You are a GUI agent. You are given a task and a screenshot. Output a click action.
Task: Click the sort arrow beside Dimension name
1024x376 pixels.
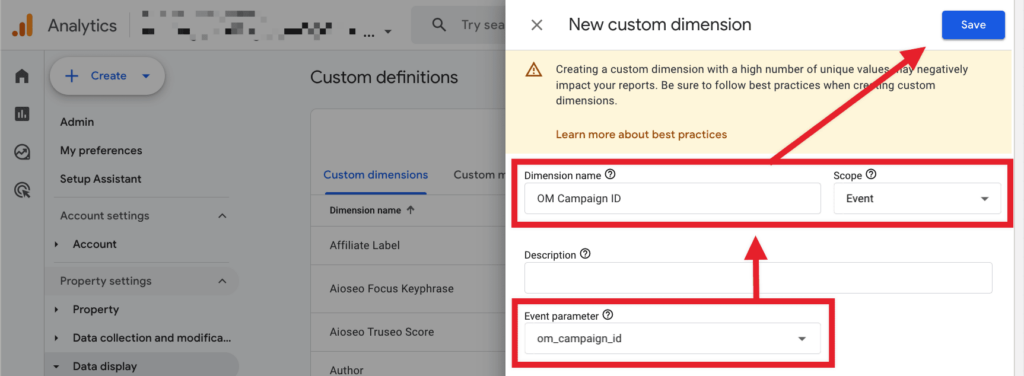tap(410, 210)
